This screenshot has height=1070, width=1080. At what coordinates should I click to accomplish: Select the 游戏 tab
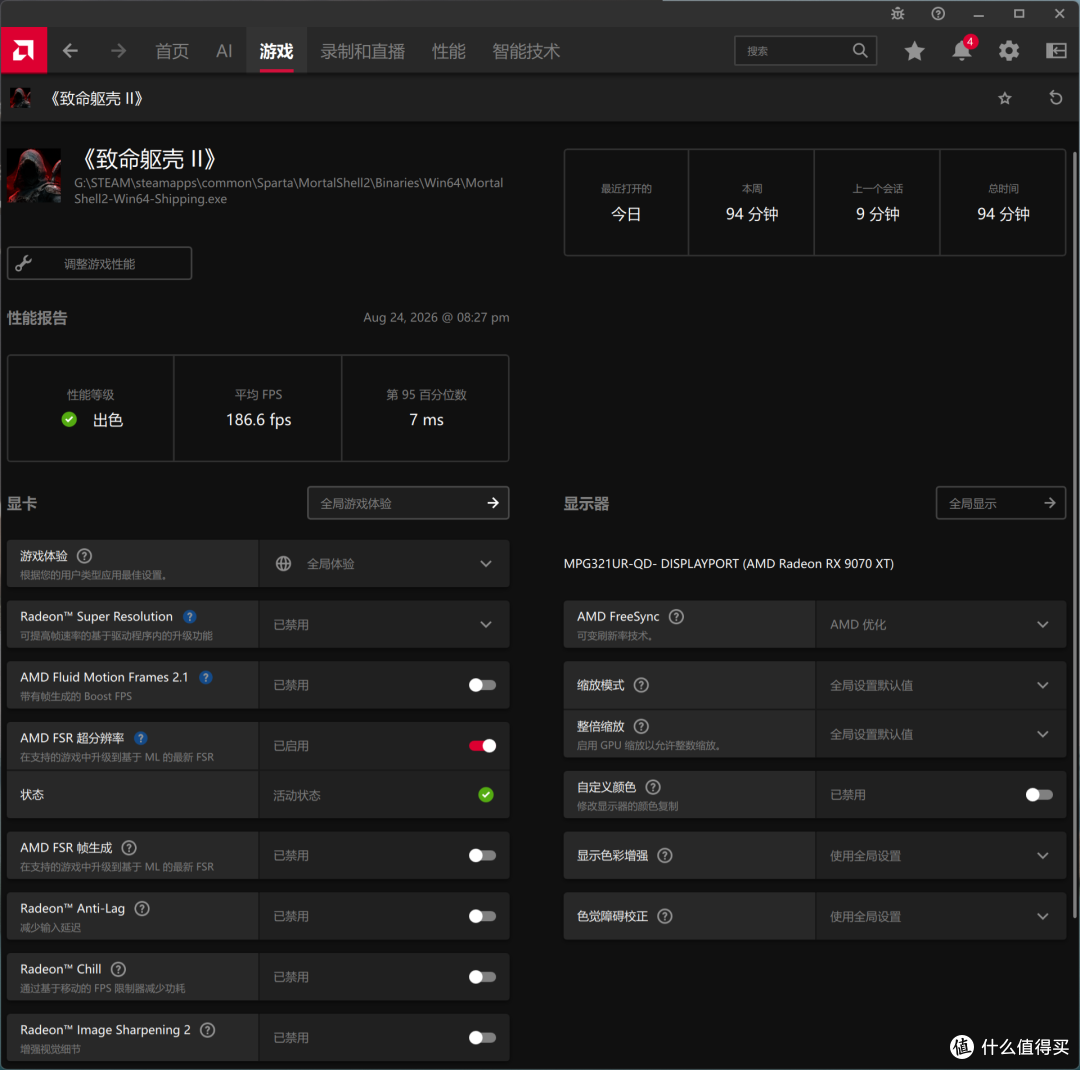point(276,51)
